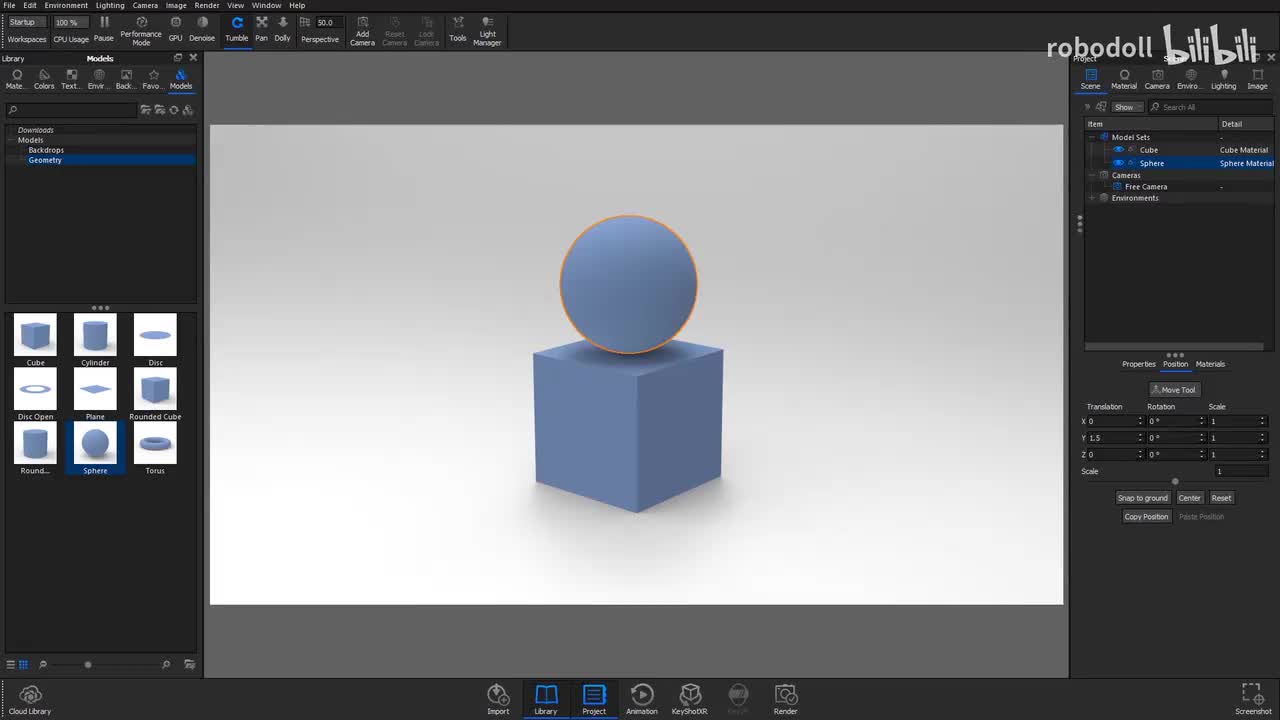Open the Light Manager
This screenshot has width=1280, height=720.
click(x=487, y=31)
